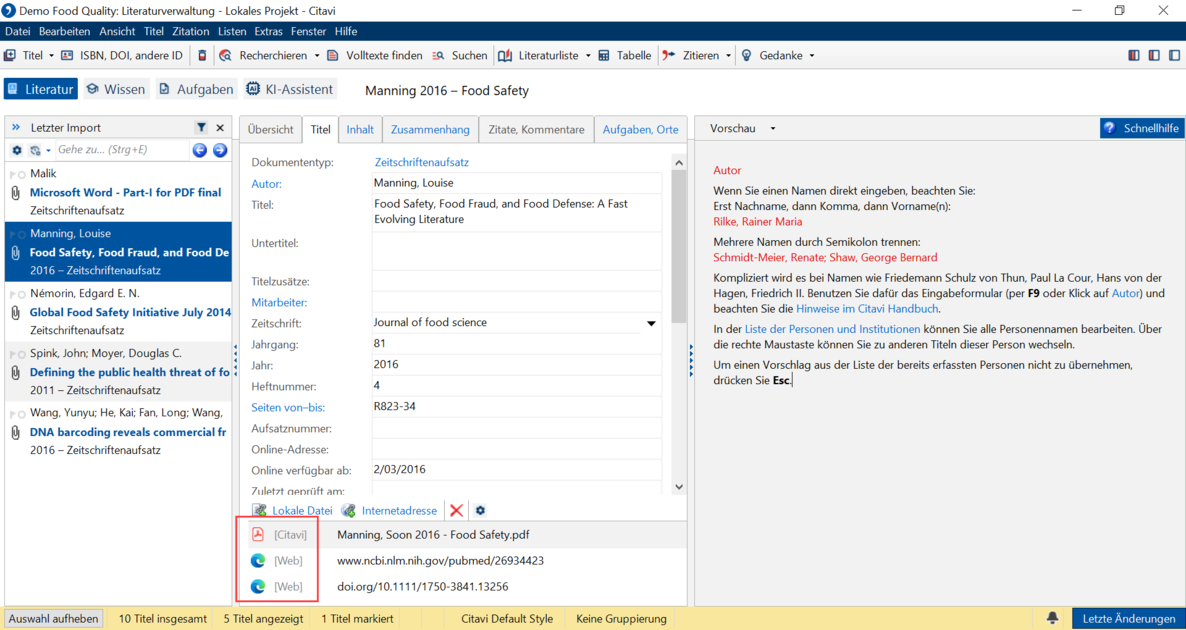Click the Mitarbeiter field label link

coord(279,303)
